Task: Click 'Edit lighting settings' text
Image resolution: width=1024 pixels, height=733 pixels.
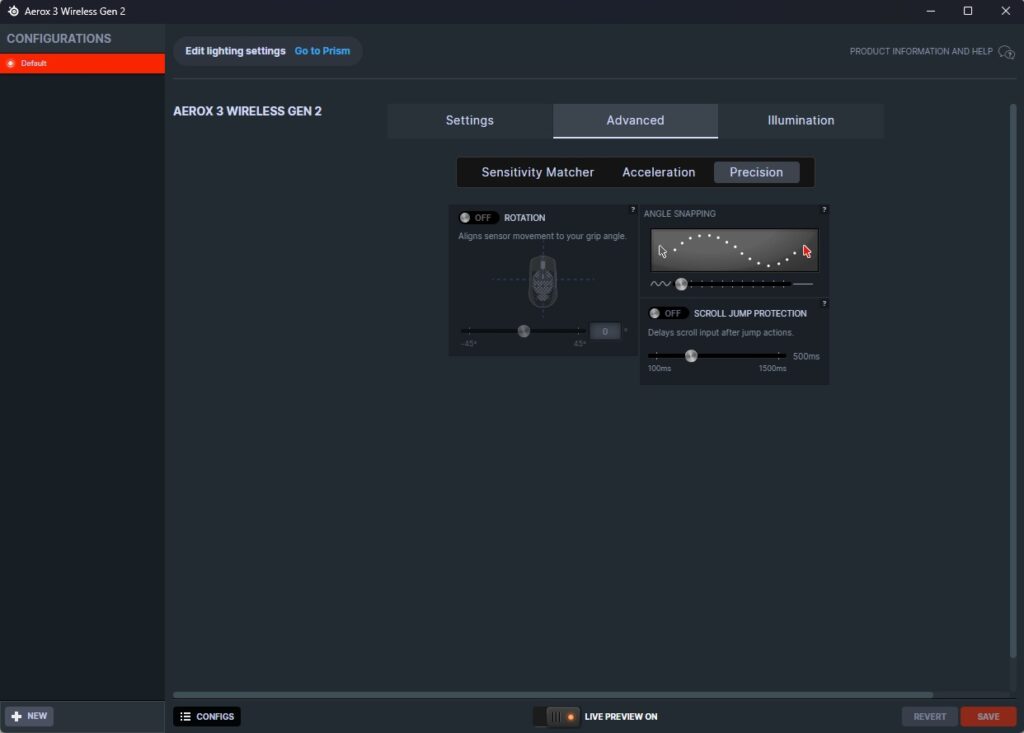Action: pos(235,51)
